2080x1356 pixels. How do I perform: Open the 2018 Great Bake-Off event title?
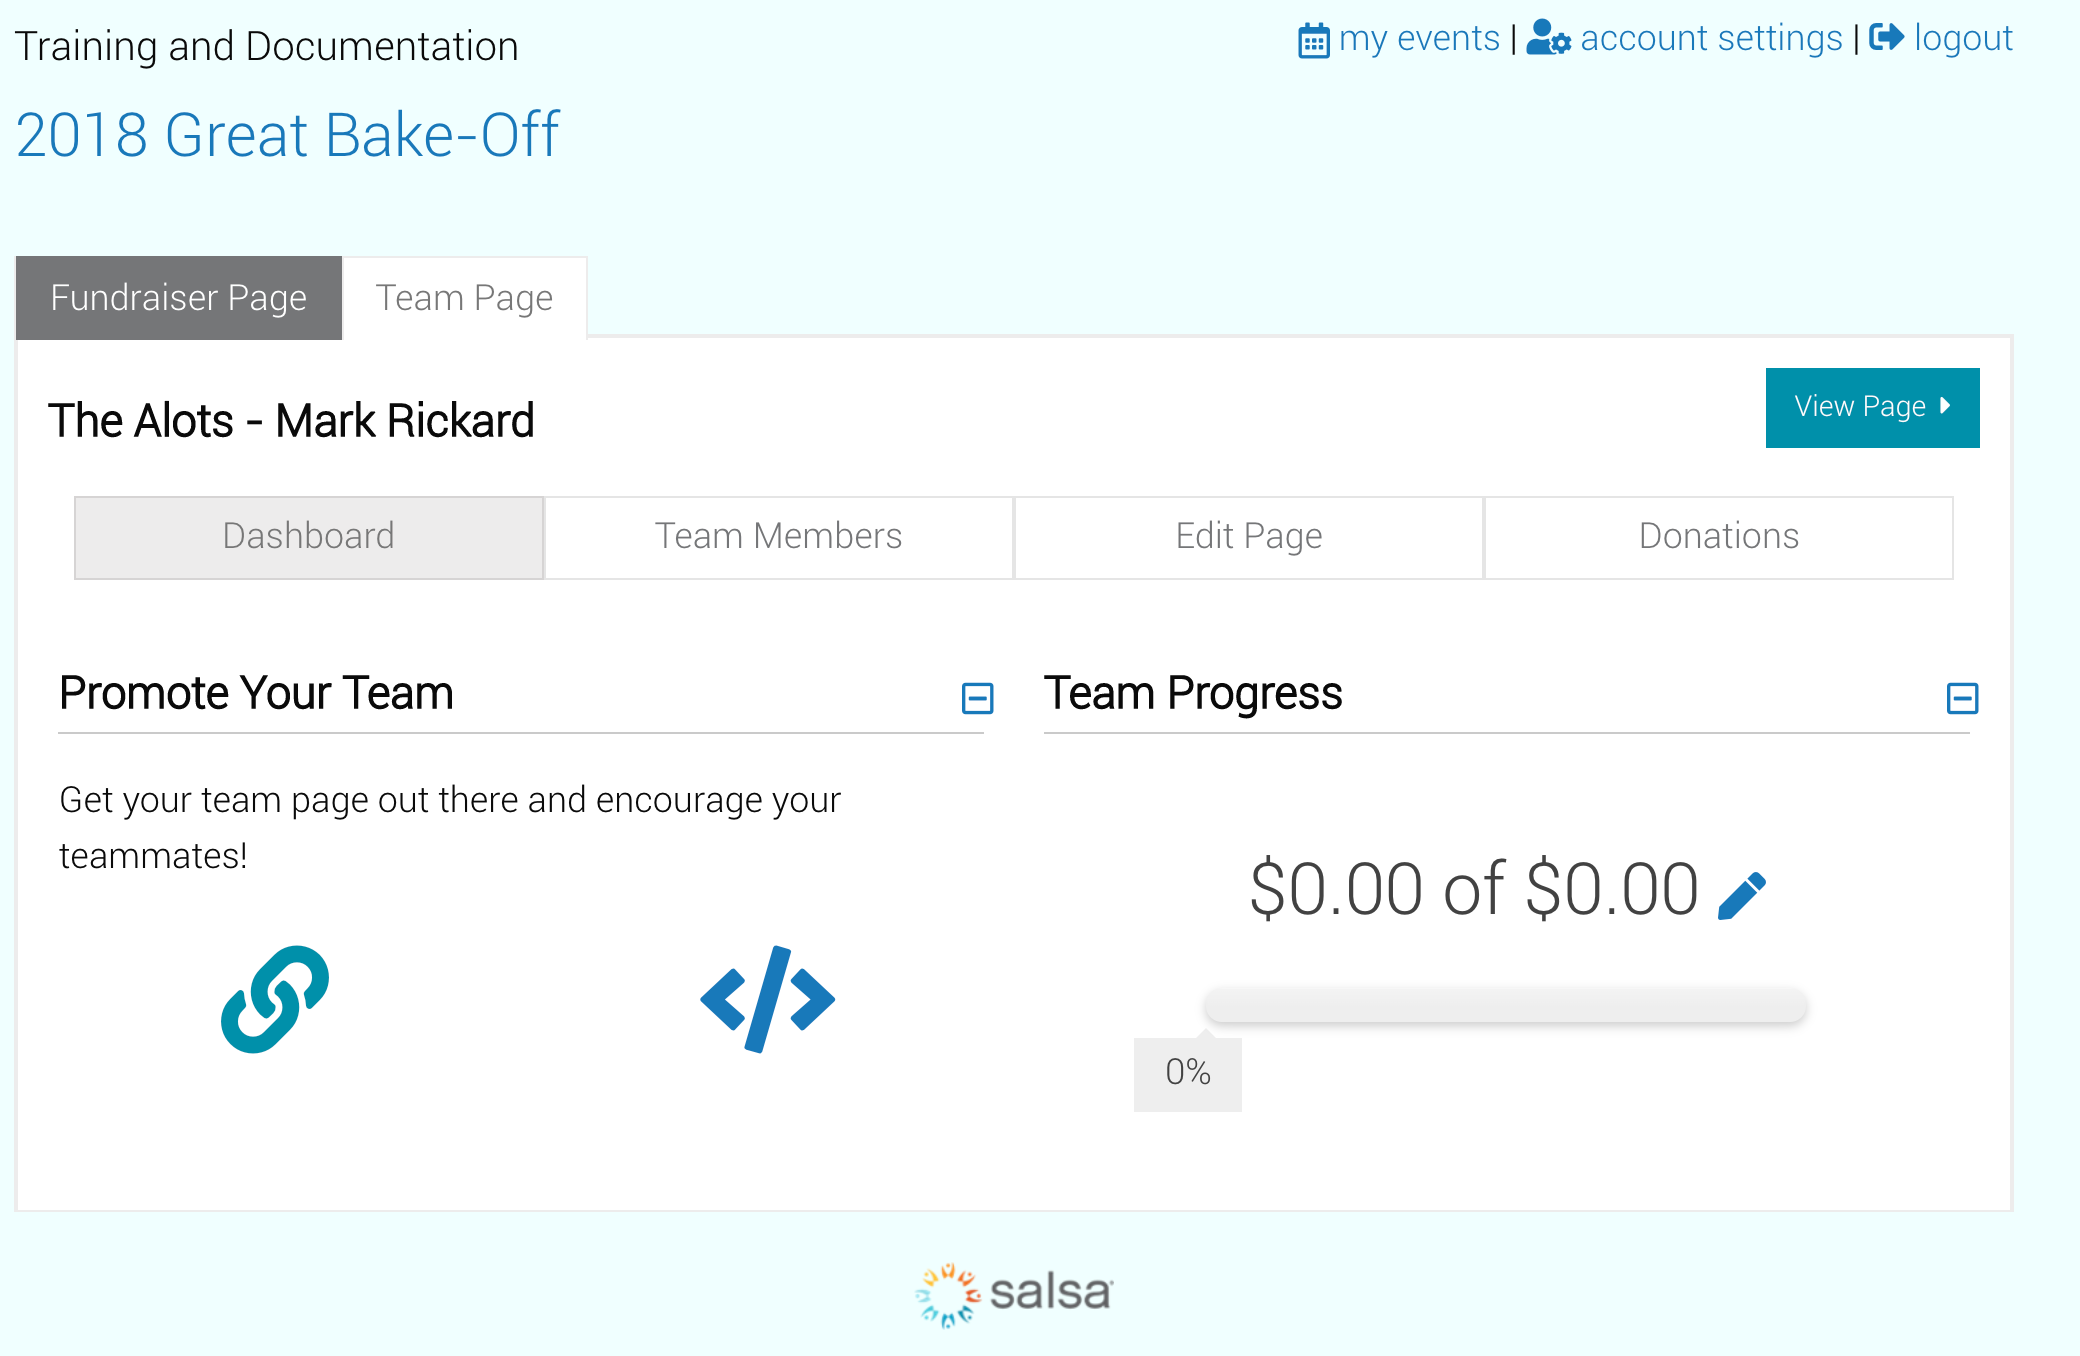pyautogui.click(x=287, y=135)
